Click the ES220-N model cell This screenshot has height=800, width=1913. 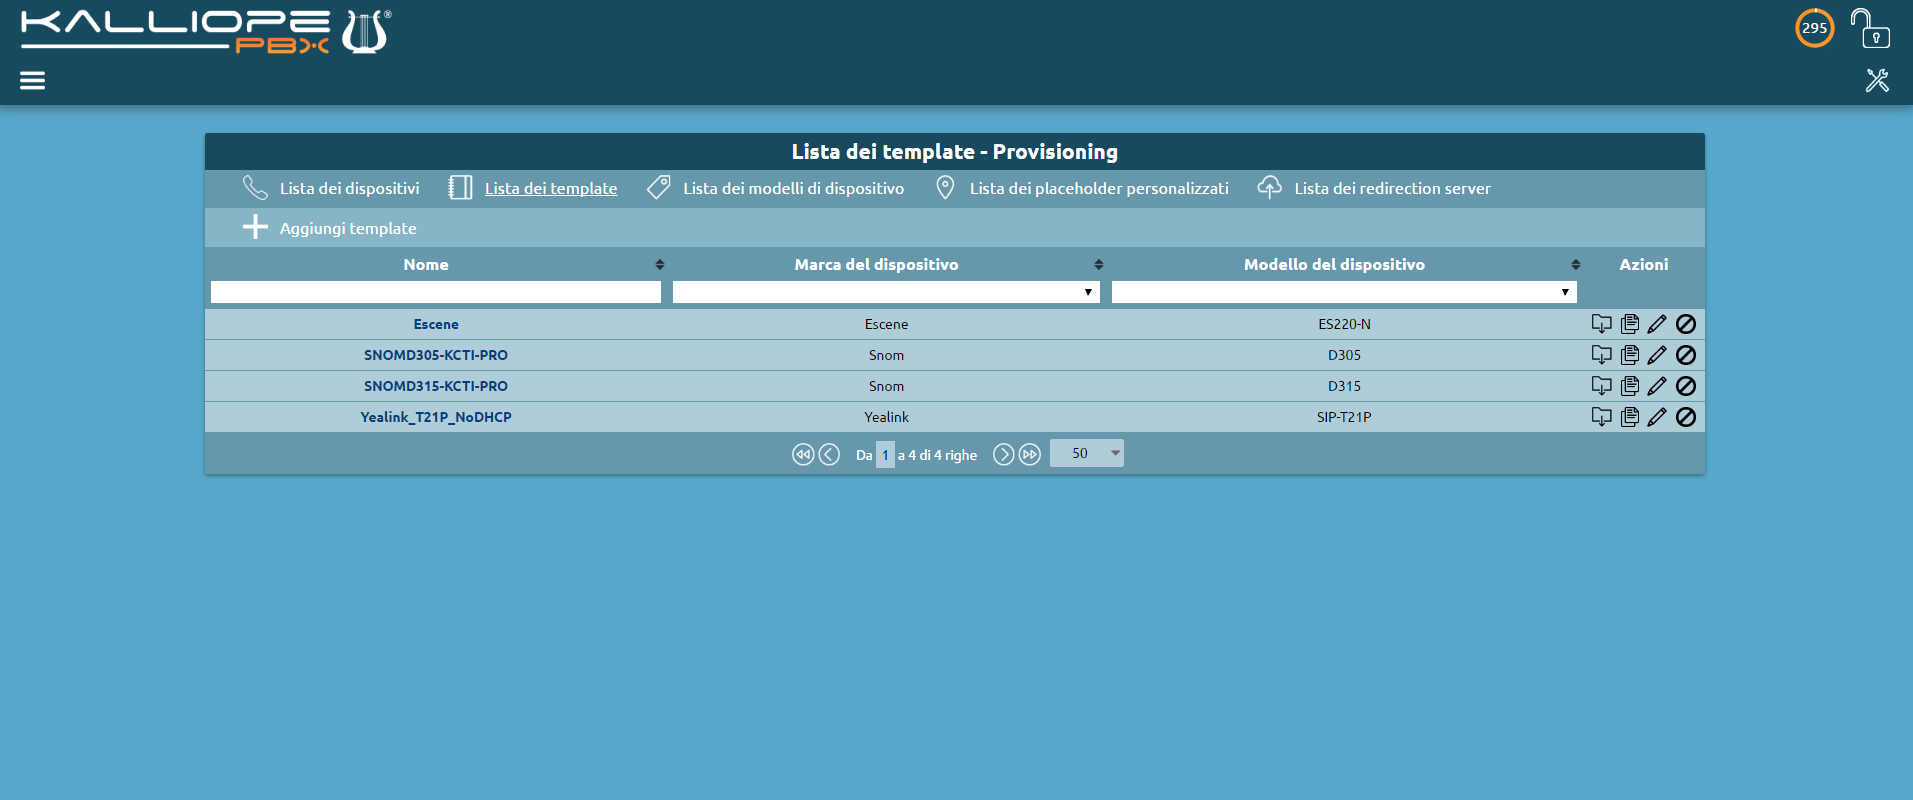1344,324
